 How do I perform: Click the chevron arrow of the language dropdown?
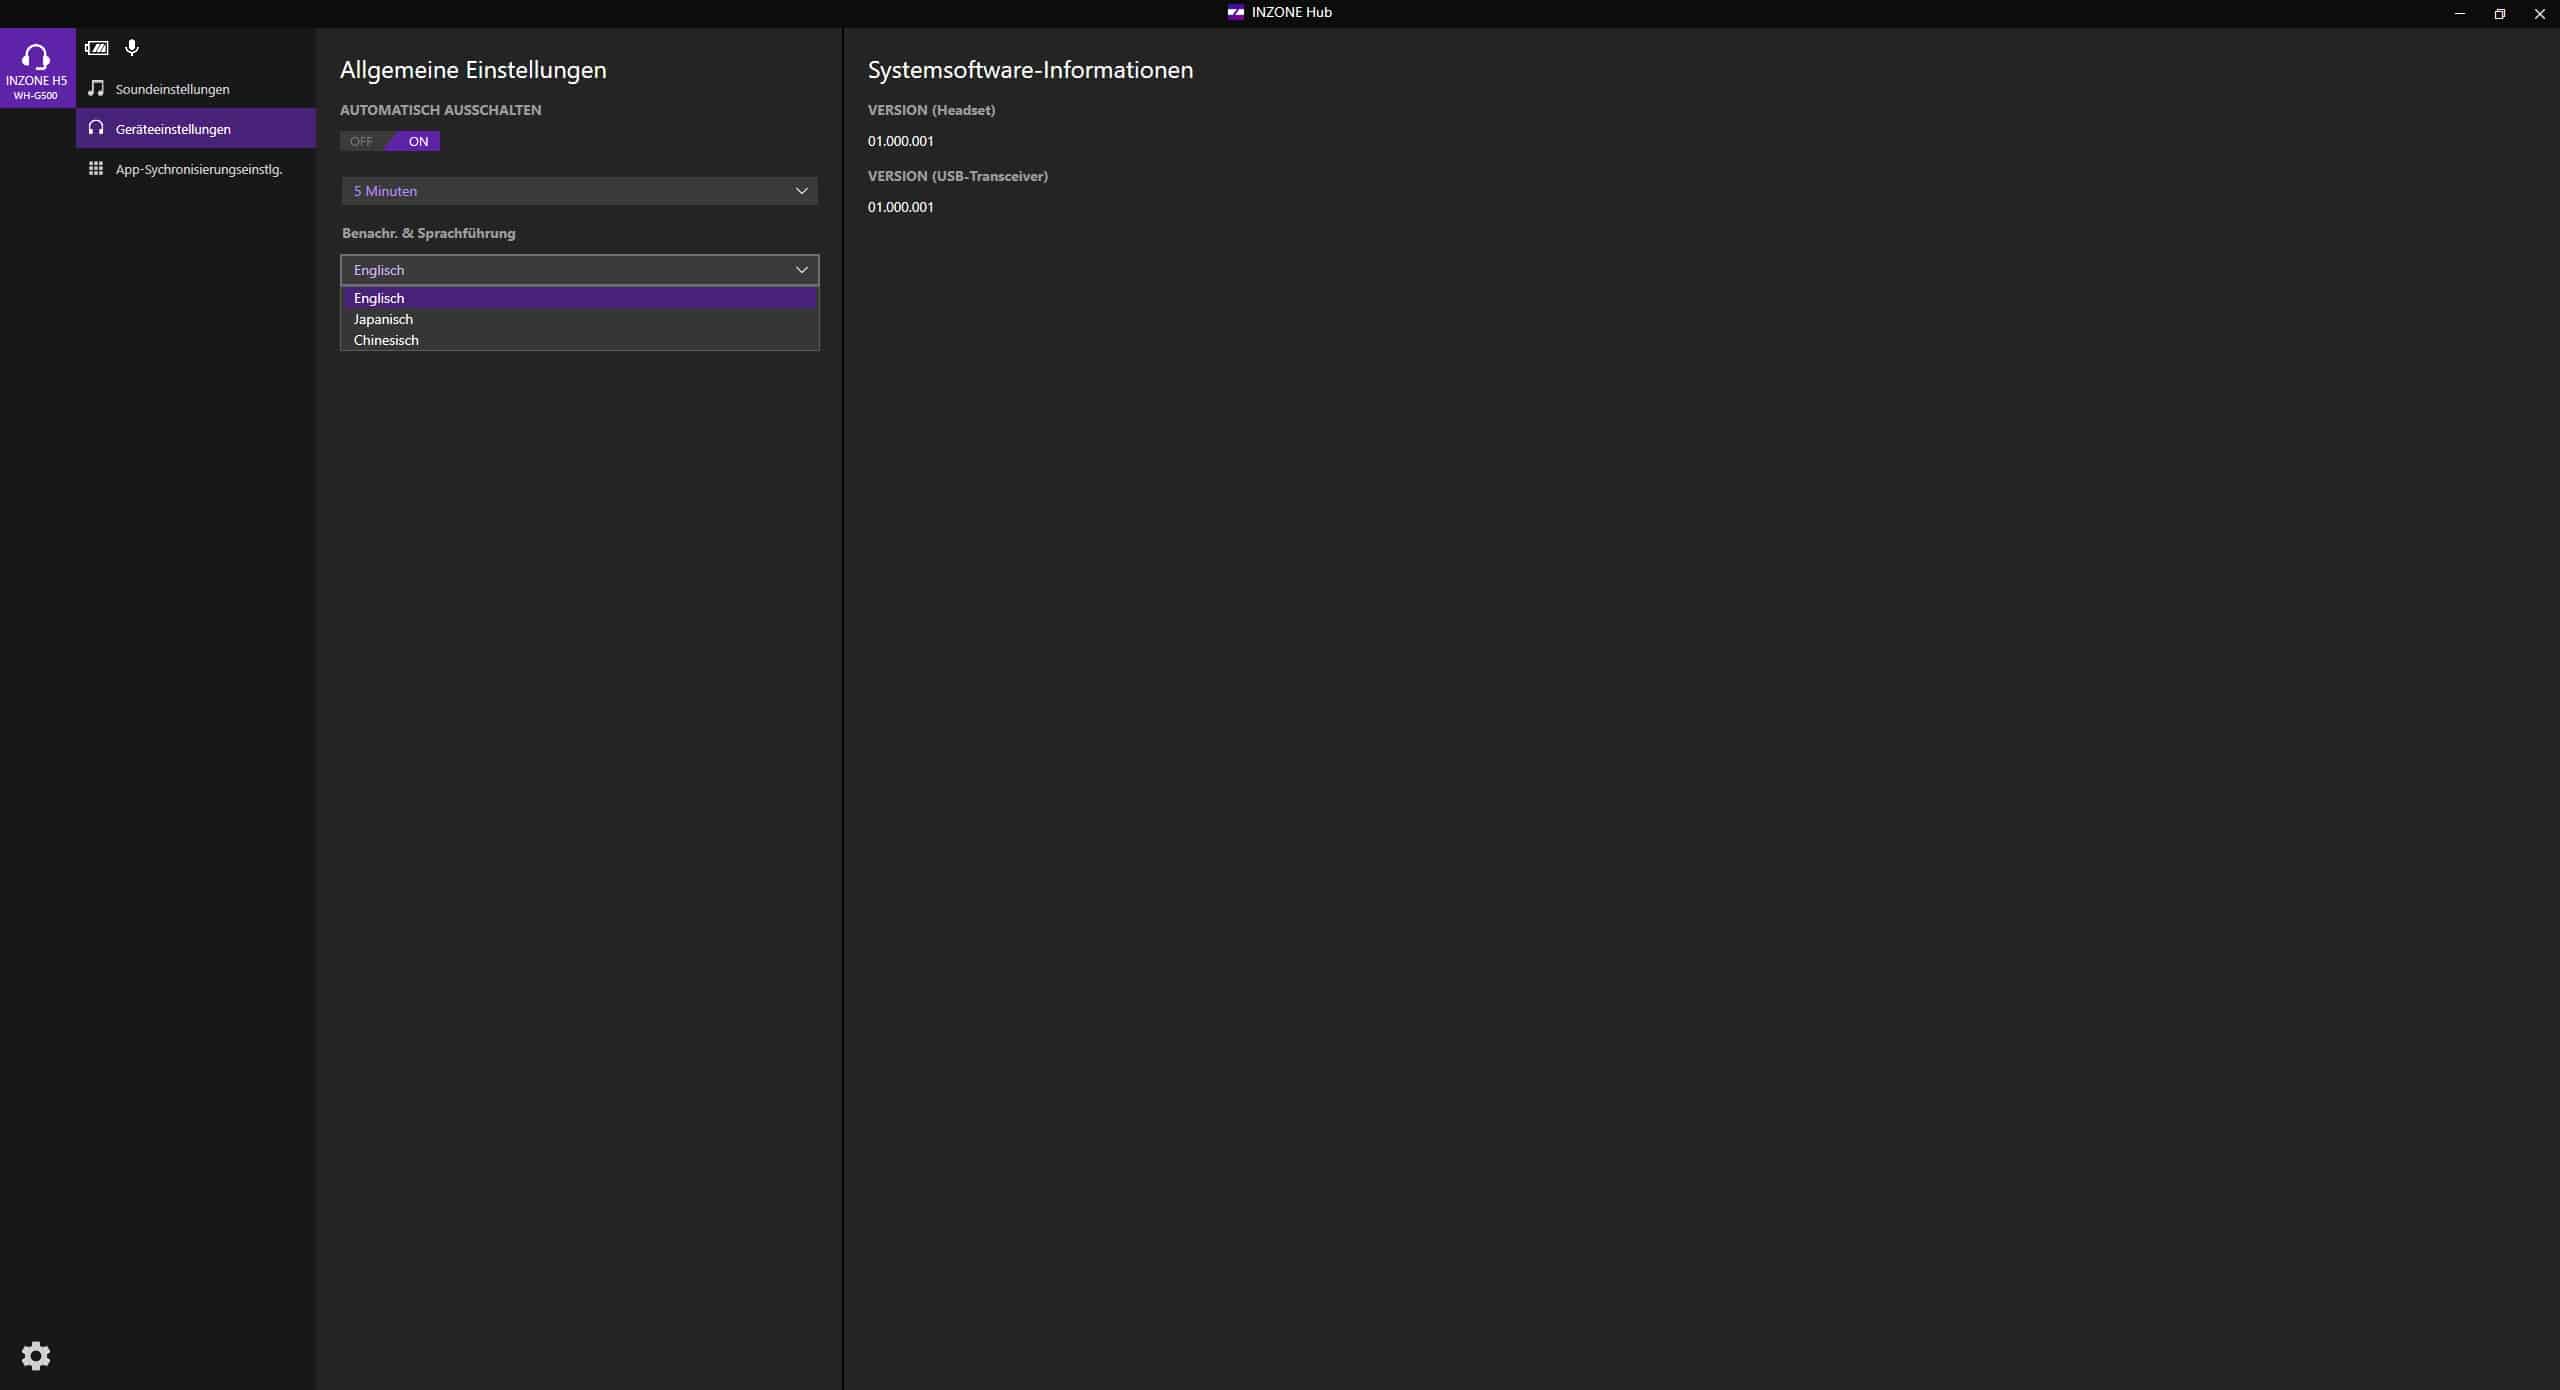click(801, 270)
